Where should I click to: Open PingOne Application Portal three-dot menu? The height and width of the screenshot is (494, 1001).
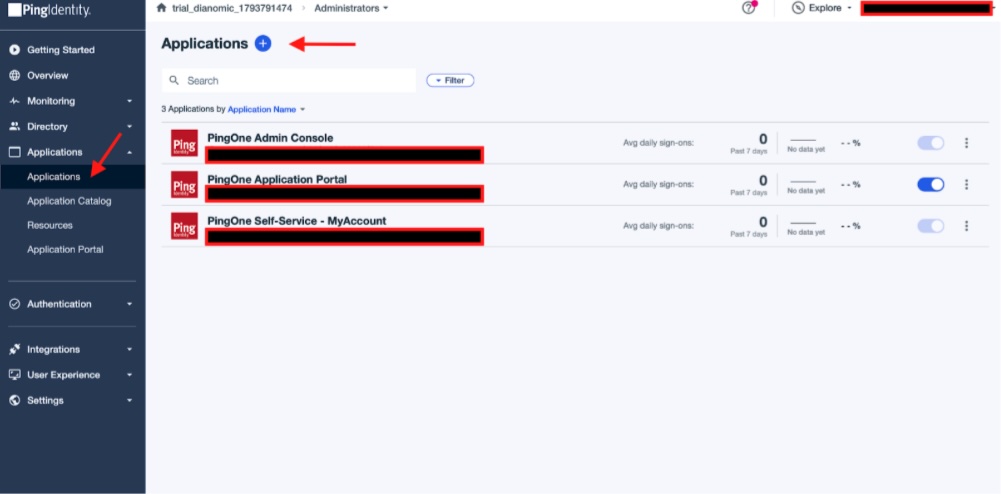(x=966, y=184)
